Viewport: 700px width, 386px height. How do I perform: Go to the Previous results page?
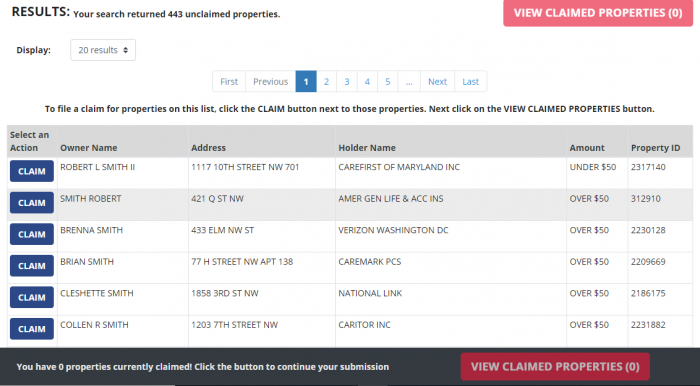(271, 82)
